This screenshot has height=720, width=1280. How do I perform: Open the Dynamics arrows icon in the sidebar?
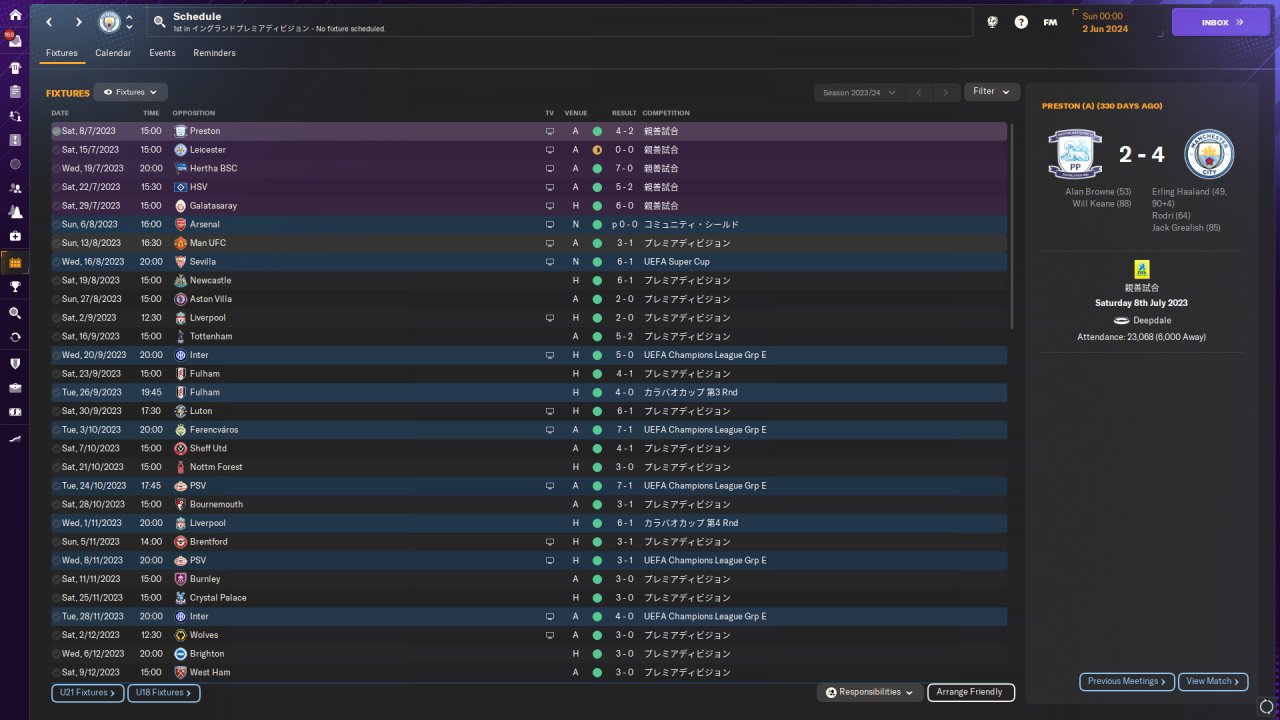coord(15,116)
